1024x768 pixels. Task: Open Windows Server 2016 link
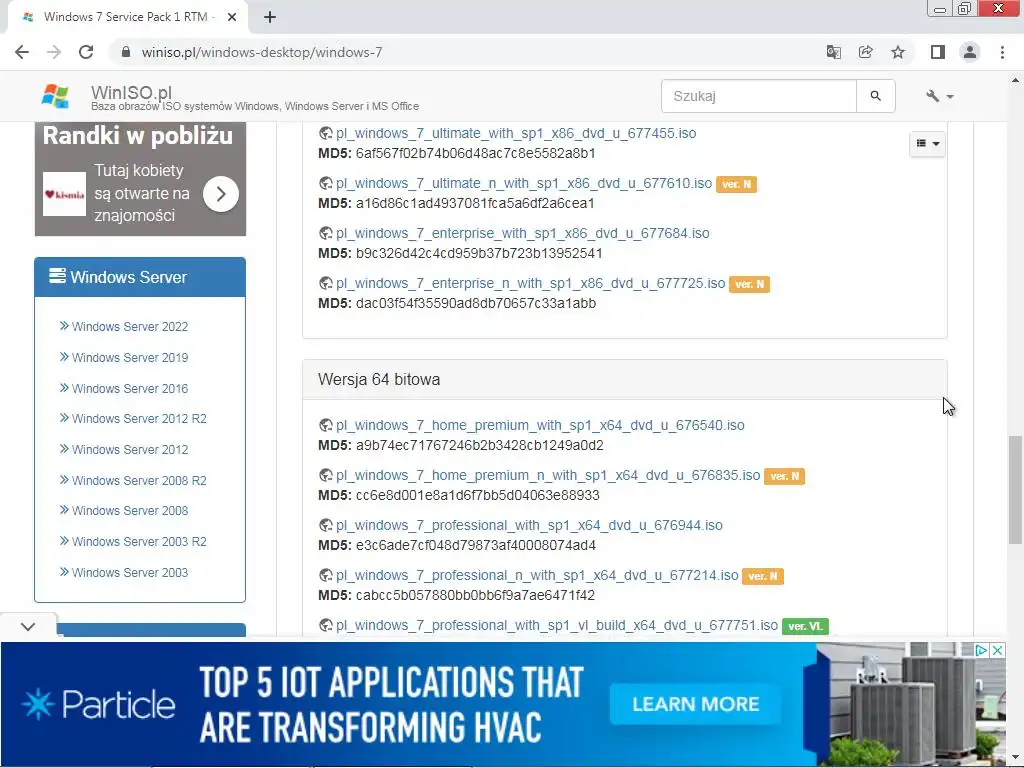click(129, 389)
